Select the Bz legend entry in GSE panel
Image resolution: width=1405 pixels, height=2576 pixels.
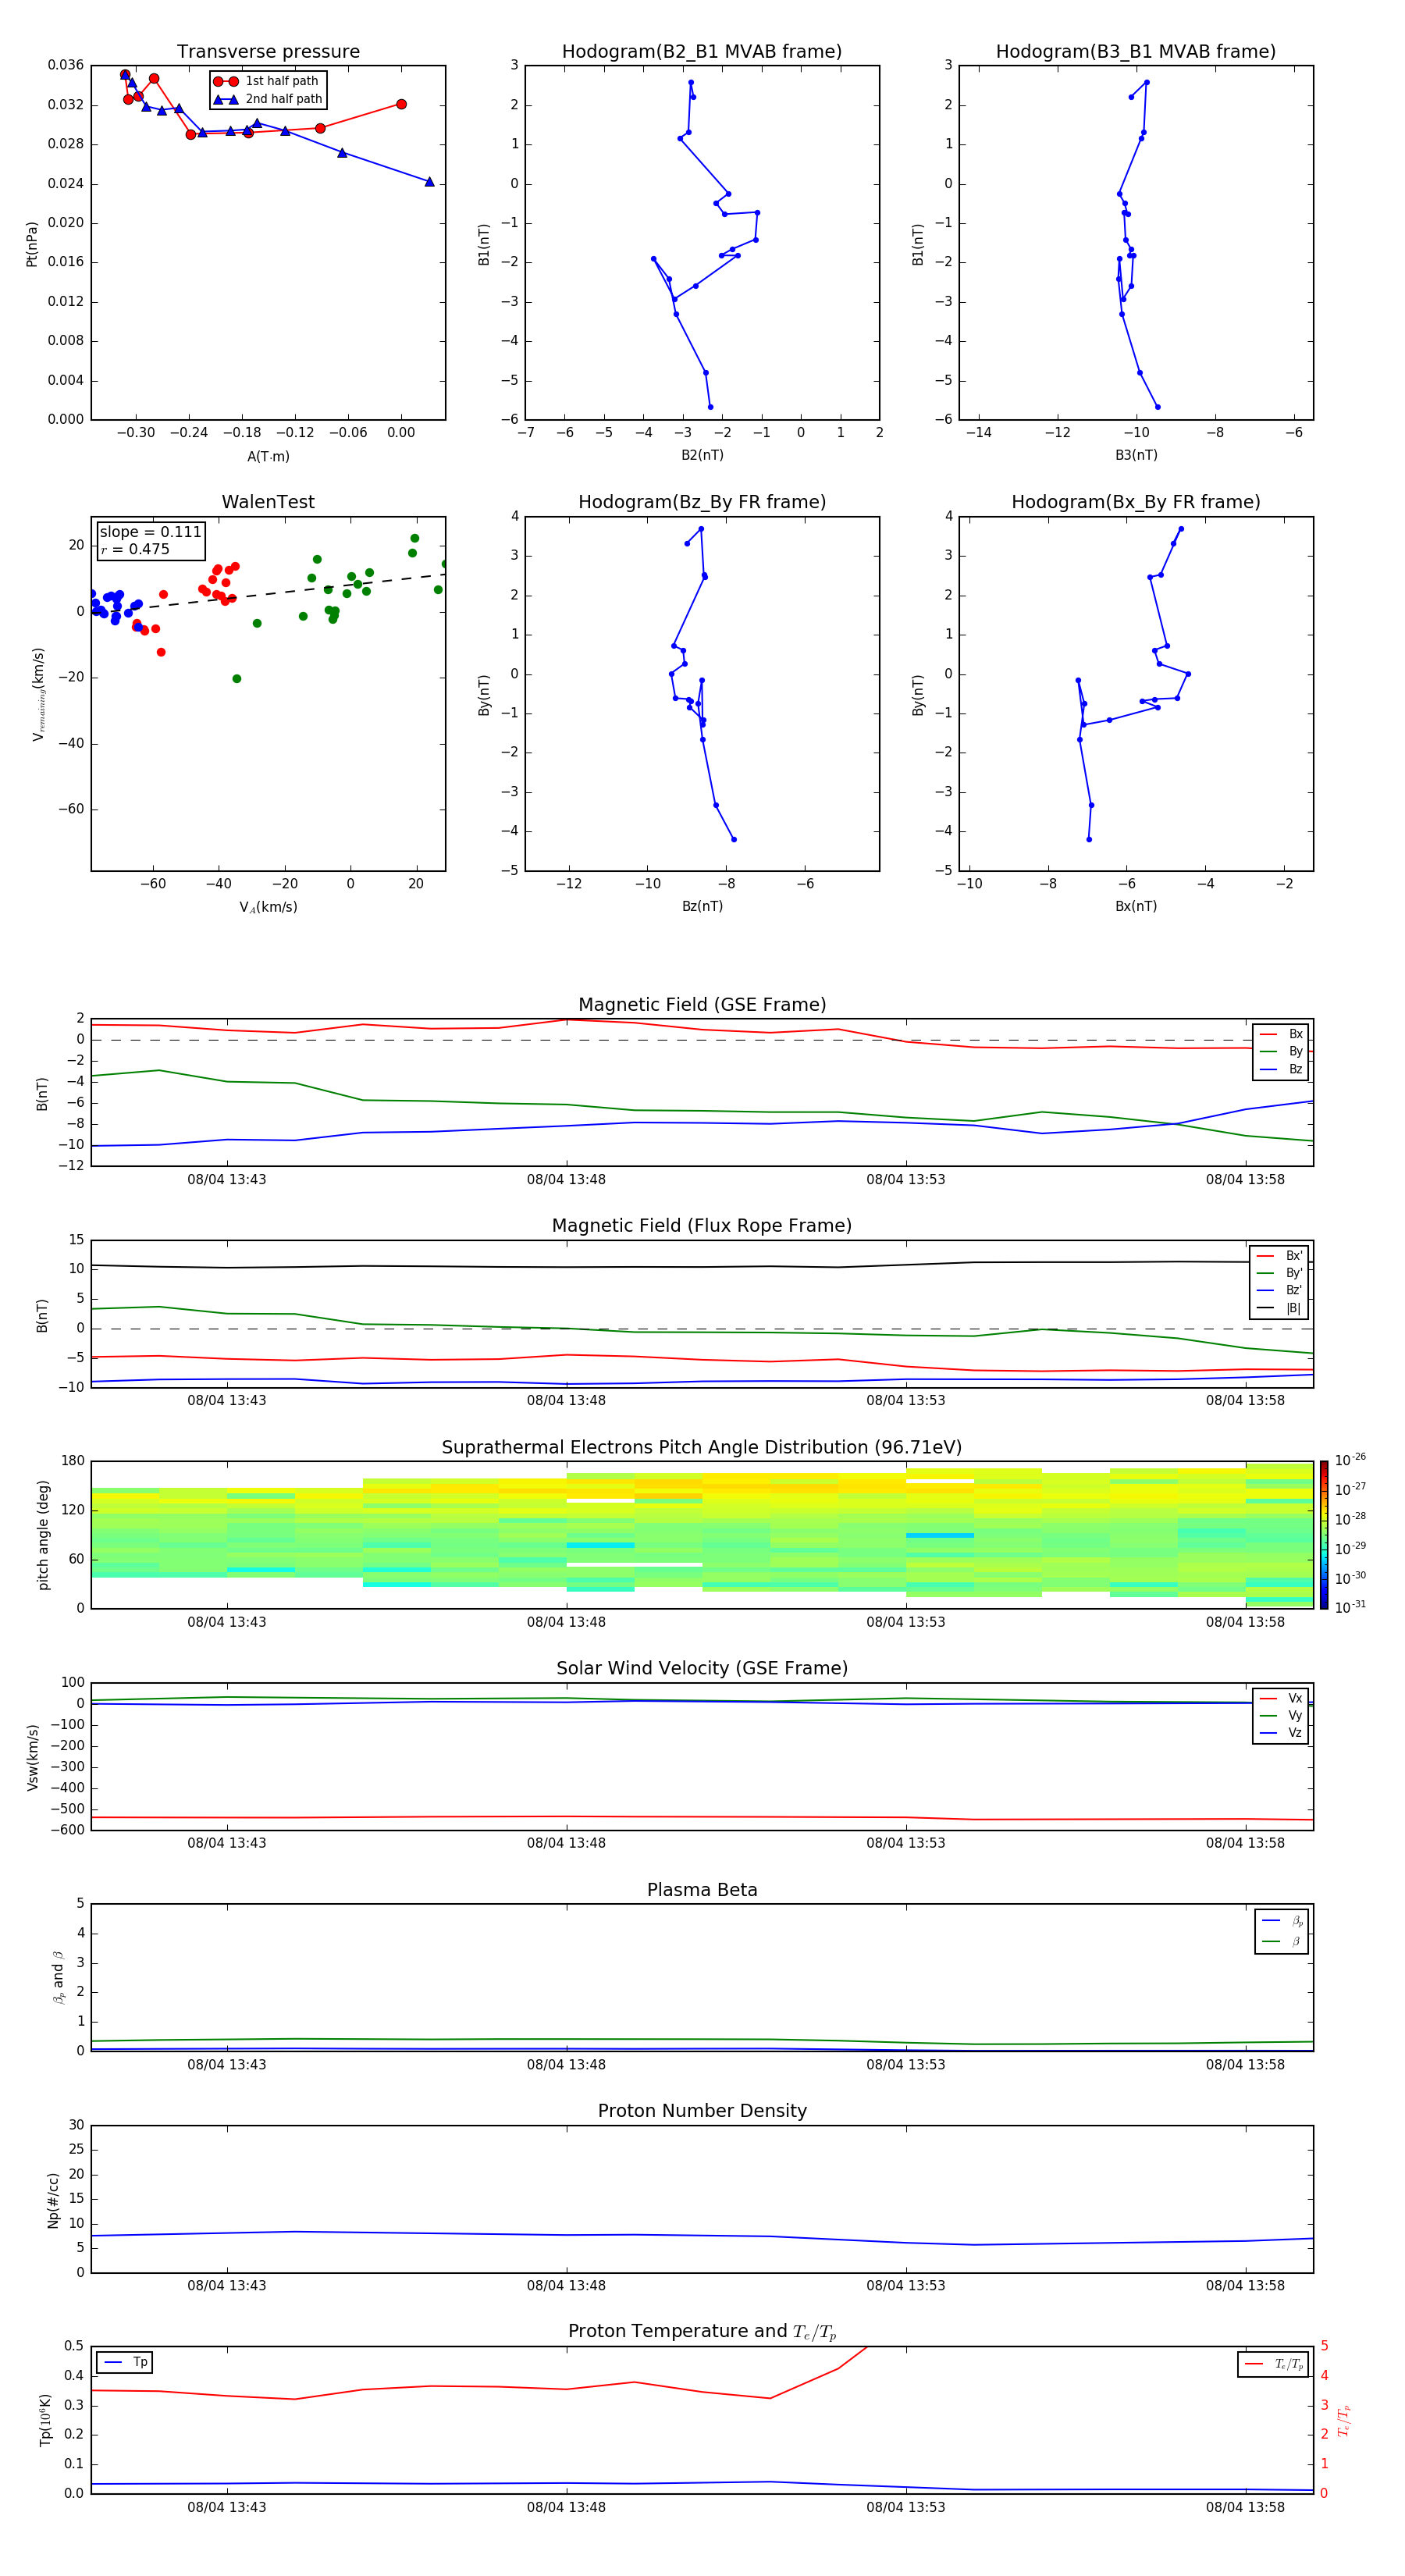point(1281,1069)
